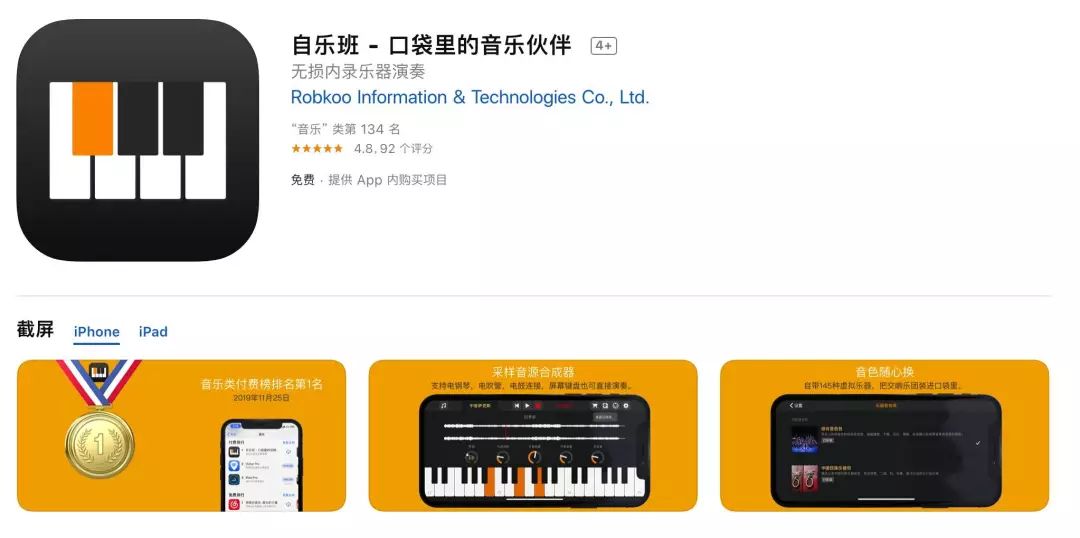
Task: Click the 4+ age rating badge
Action: click(x=603, y=46)
